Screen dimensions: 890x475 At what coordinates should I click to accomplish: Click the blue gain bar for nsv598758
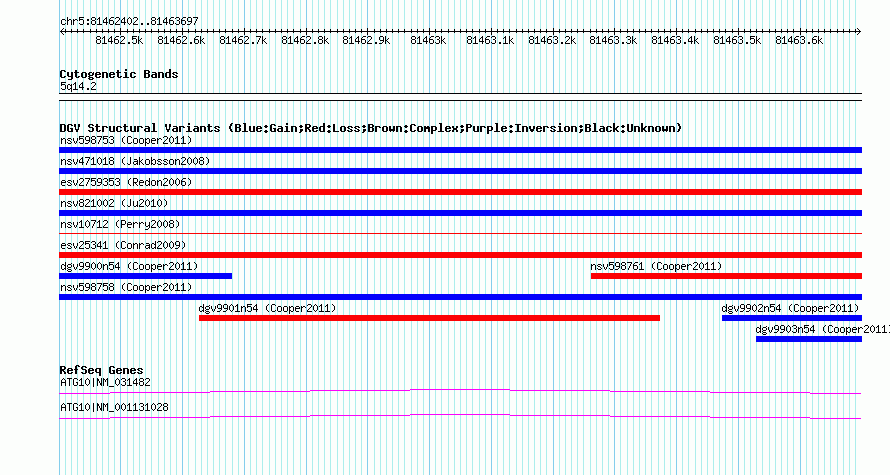(460, 297)
